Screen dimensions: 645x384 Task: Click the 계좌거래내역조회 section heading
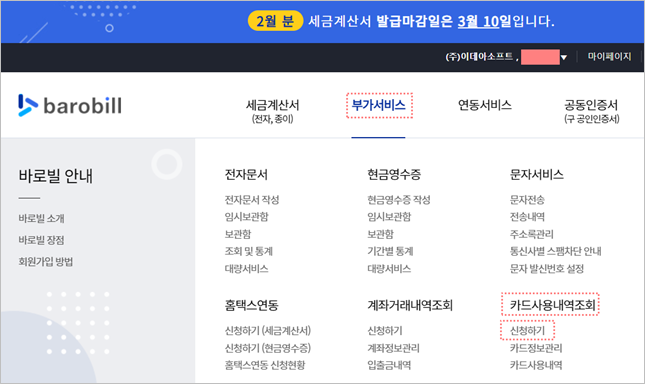(x=410, y=305)
